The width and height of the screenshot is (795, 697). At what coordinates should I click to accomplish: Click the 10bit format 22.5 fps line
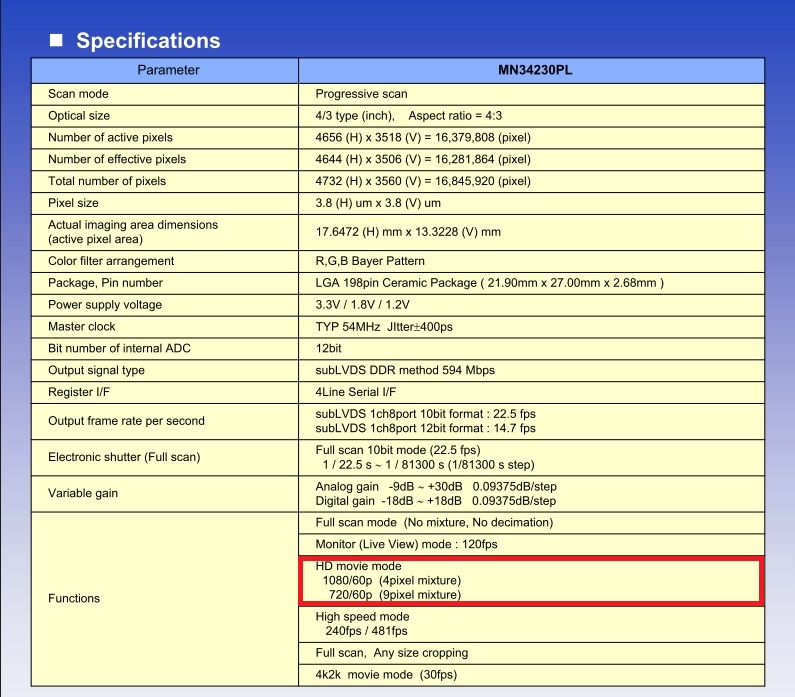[425, 414]
